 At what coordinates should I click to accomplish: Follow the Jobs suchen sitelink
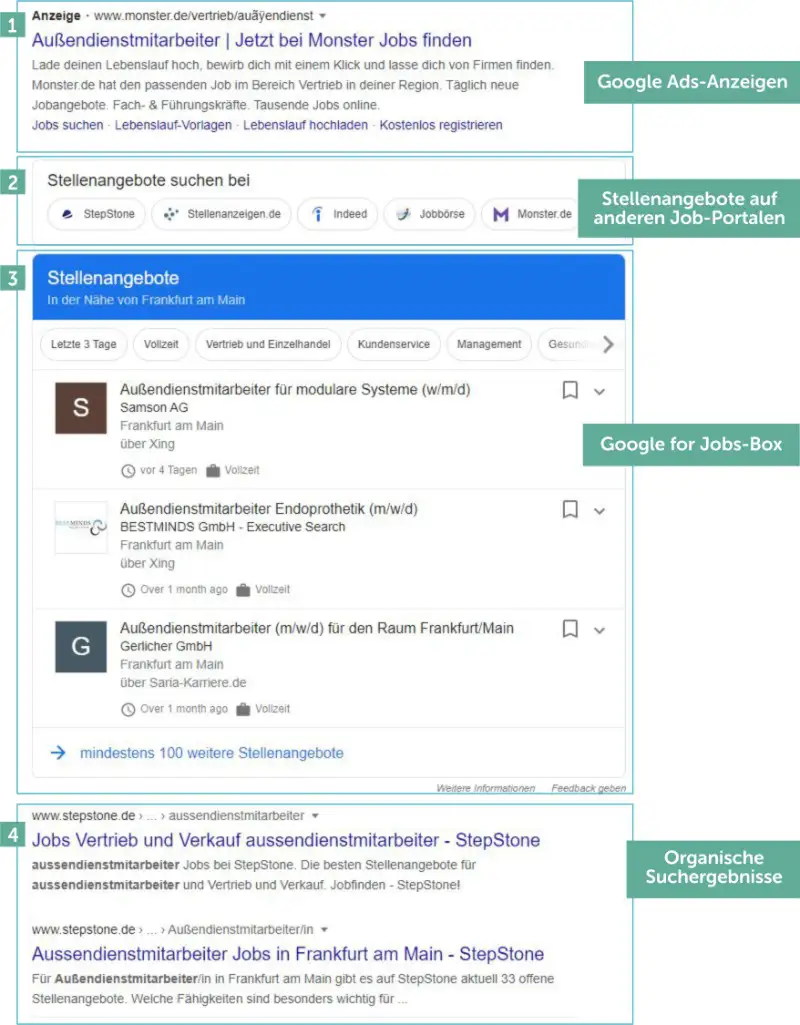pos(67,125)
